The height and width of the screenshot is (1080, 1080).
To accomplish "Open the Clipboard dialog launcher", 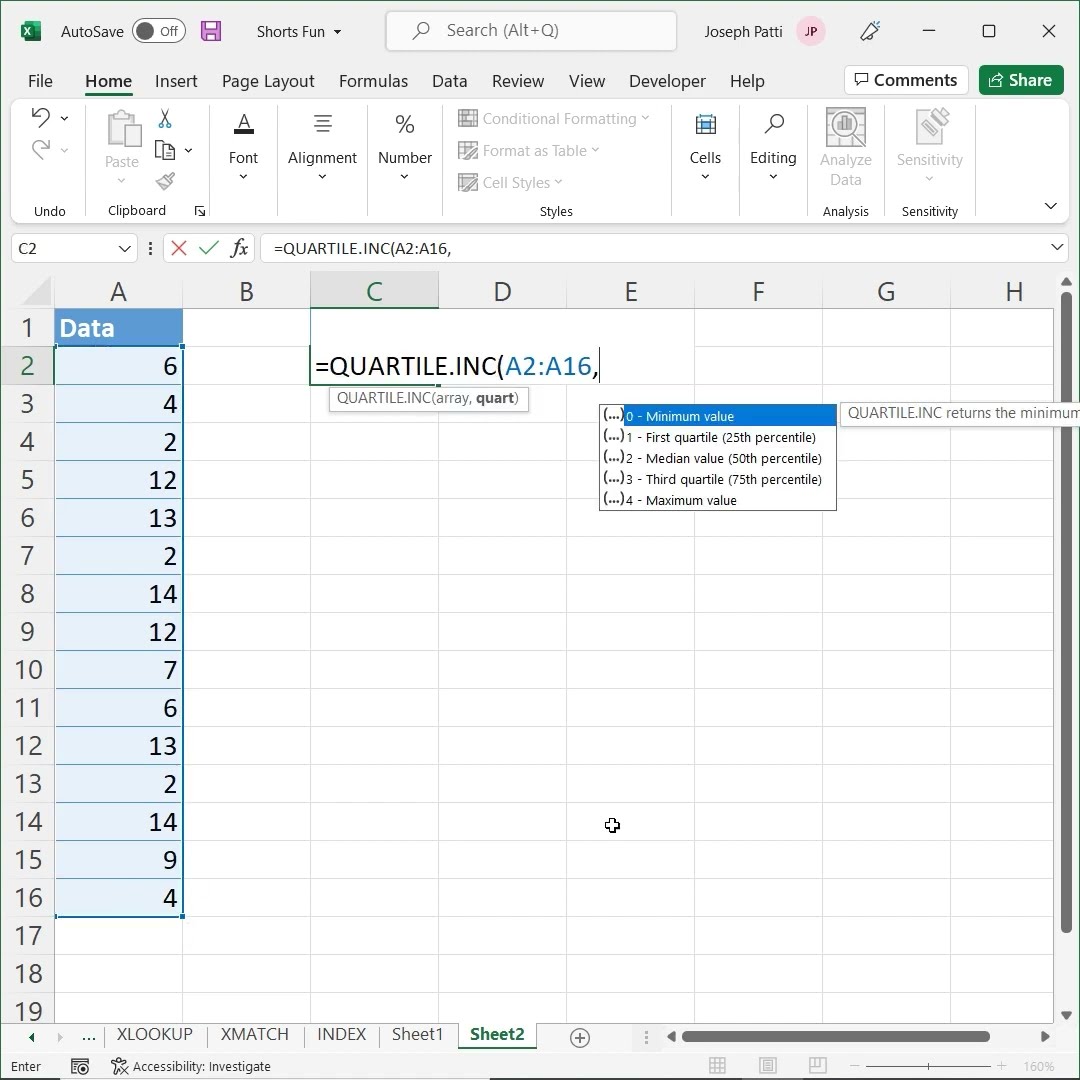I will point(200,211).
